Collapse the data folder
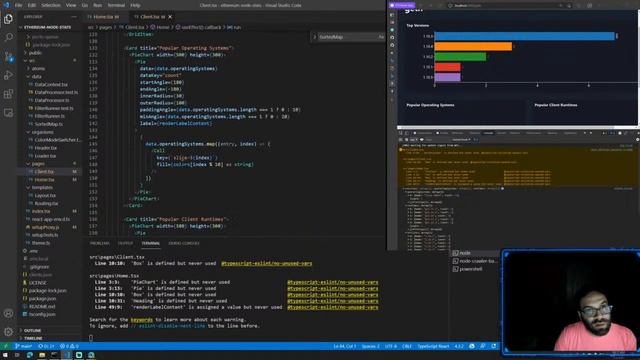Image resolution: width=640 pixels, height=360 pixels. point(36,76)
